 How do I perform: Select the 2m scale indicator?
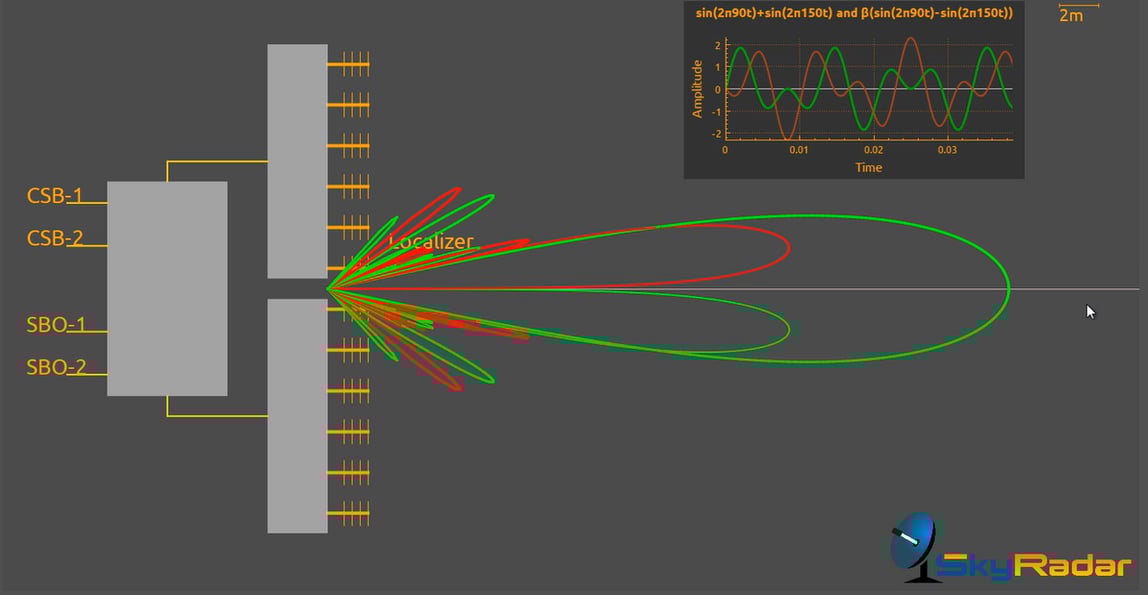coord(1070,15)
